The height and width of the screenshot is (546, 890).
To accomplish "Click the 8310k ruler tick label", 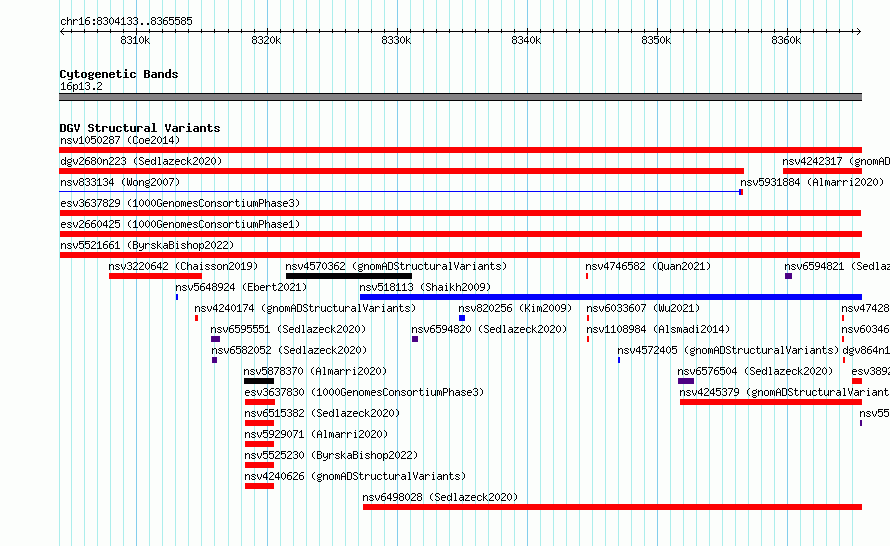I will coord(136,40).
